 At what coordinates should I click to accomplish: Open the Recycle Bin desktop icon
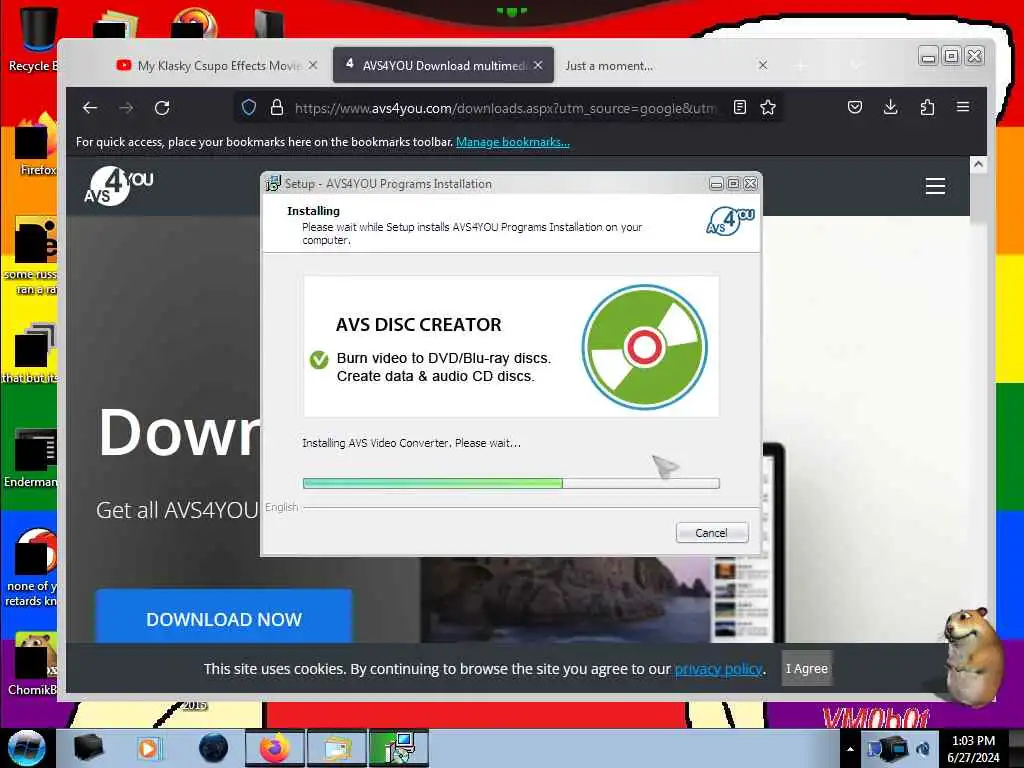coord(36,39)
